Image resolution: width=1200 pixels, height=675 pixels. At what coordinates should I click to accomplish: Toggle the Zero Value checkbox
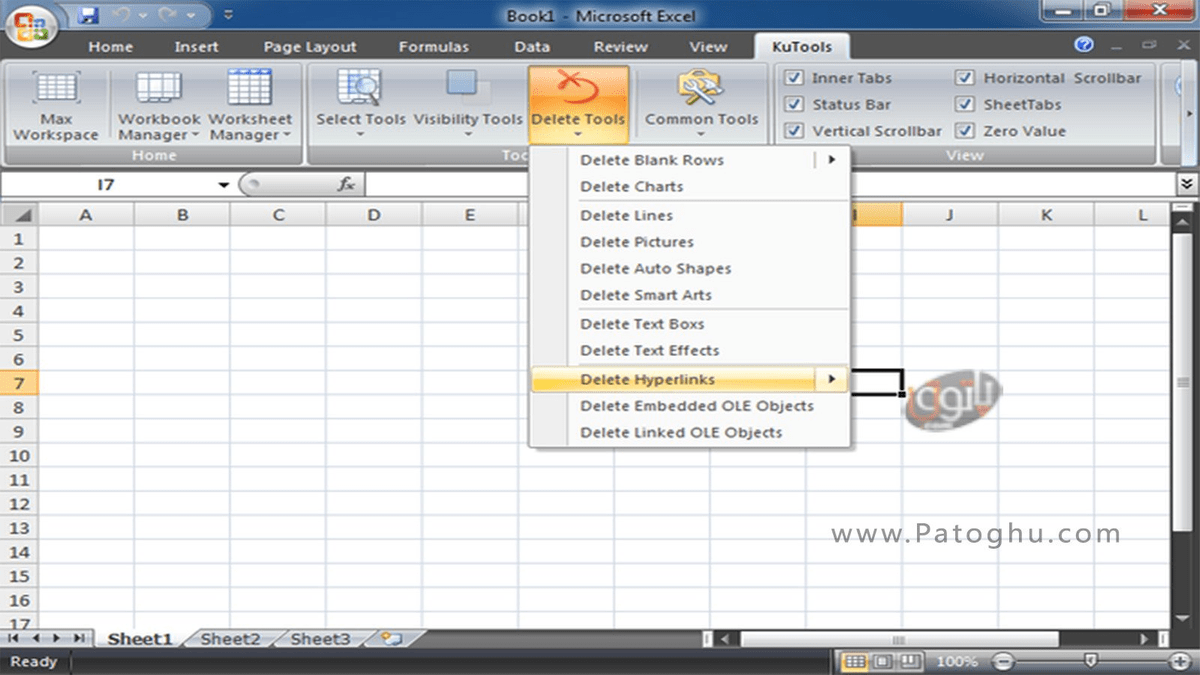click(966, 130)
